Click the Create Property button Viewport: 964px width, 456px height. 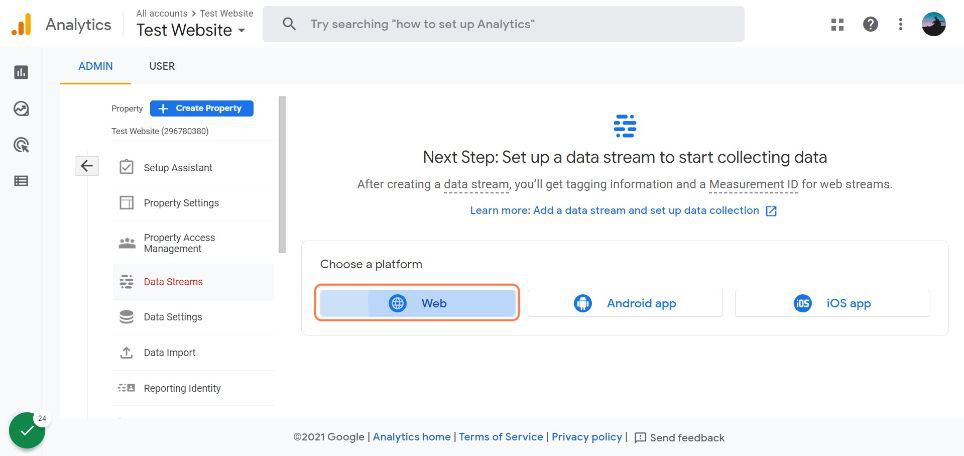tap(202, 108)
